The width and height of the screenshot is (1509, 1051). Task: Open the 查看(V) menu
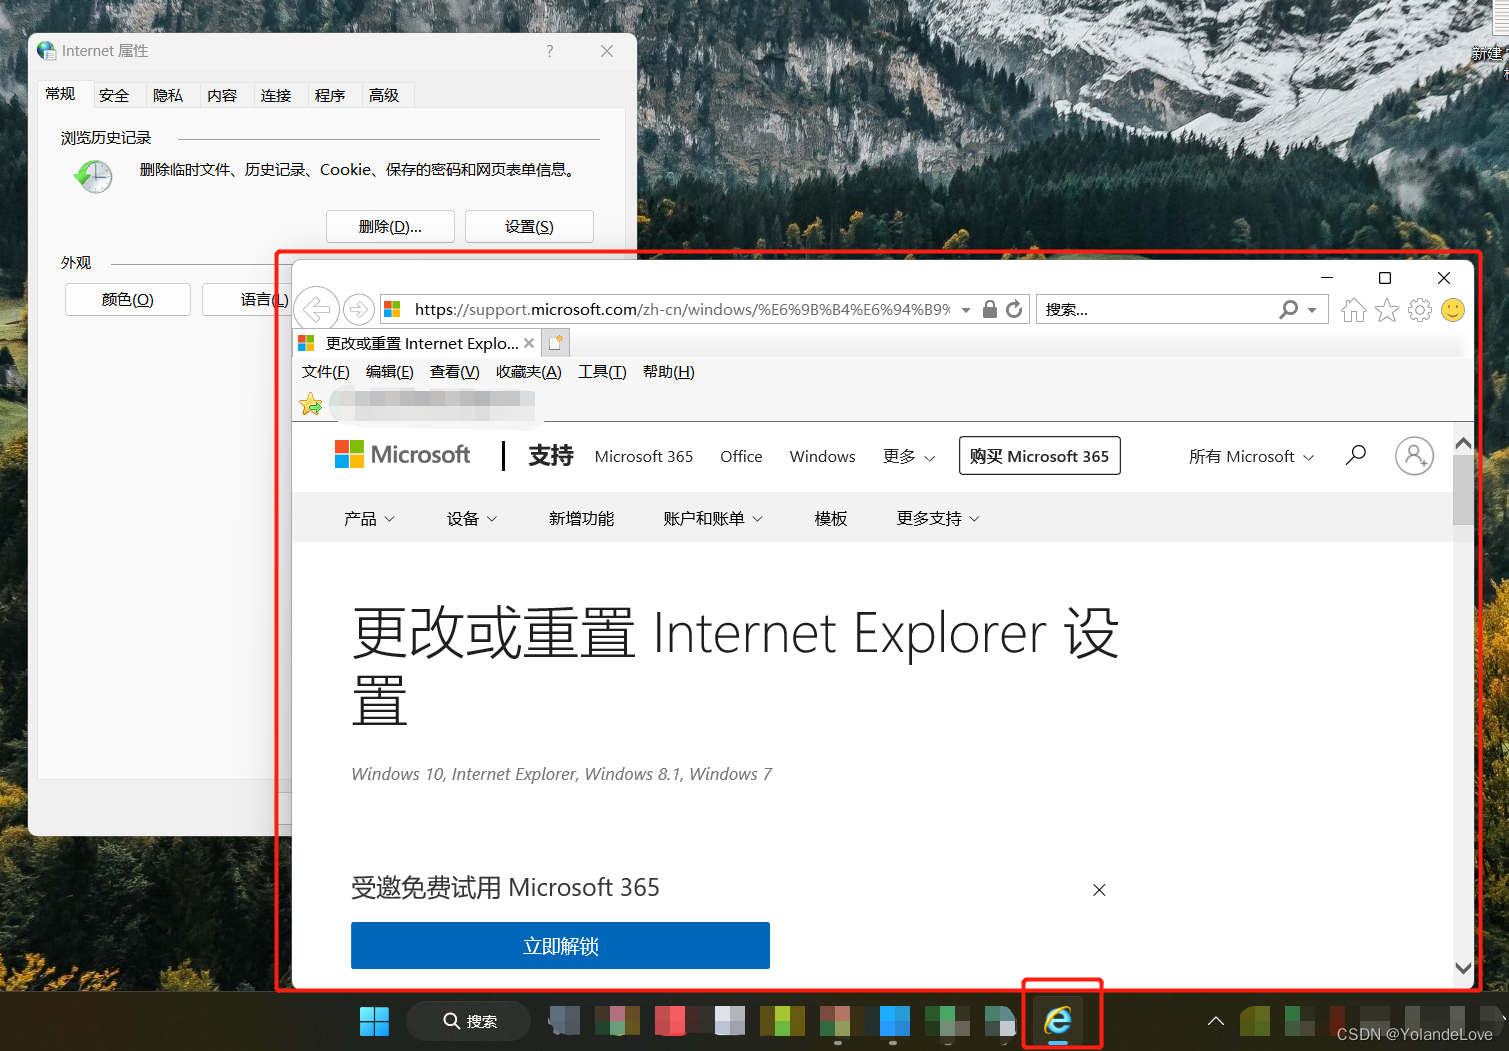pyautogui.click(x=455, y=372)
